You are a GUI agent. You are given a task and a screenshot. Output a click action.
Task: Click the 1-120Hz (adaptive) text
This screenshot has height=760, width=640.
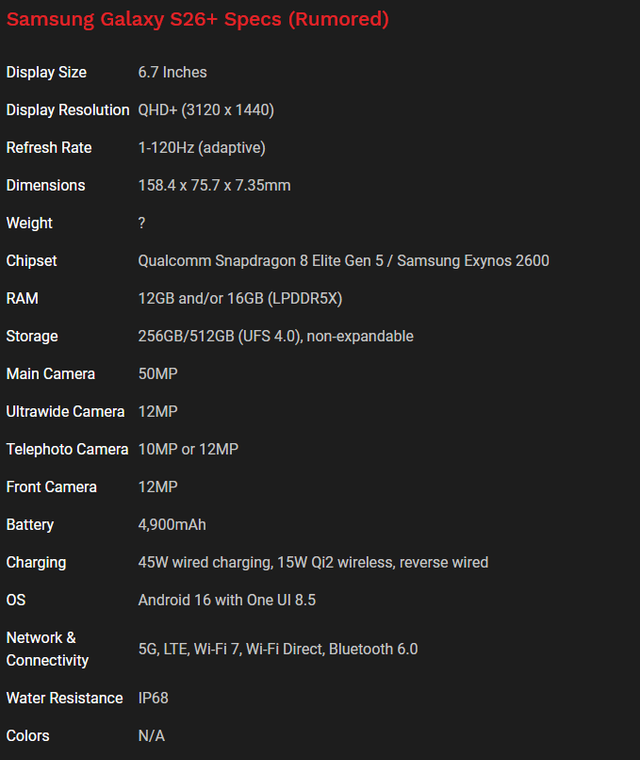tap(201, 148)
